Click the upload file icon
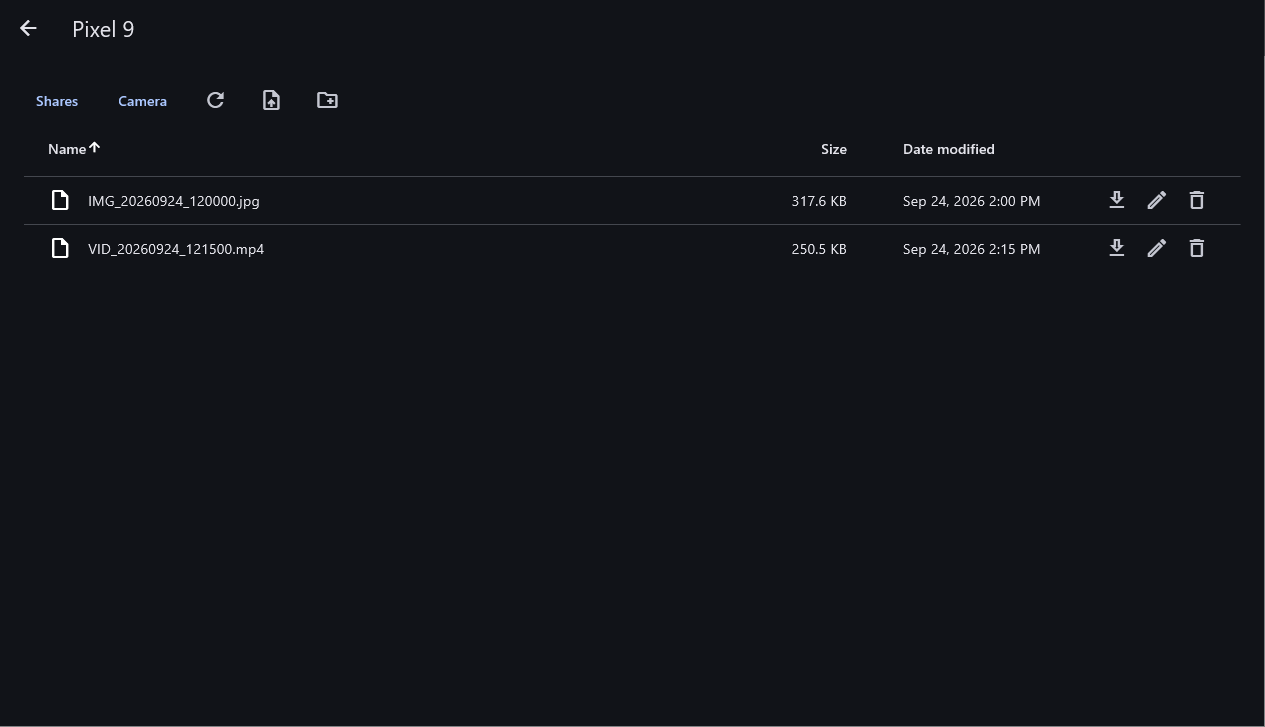Viewport: 1265px width, 727px height. pos(271,100)
